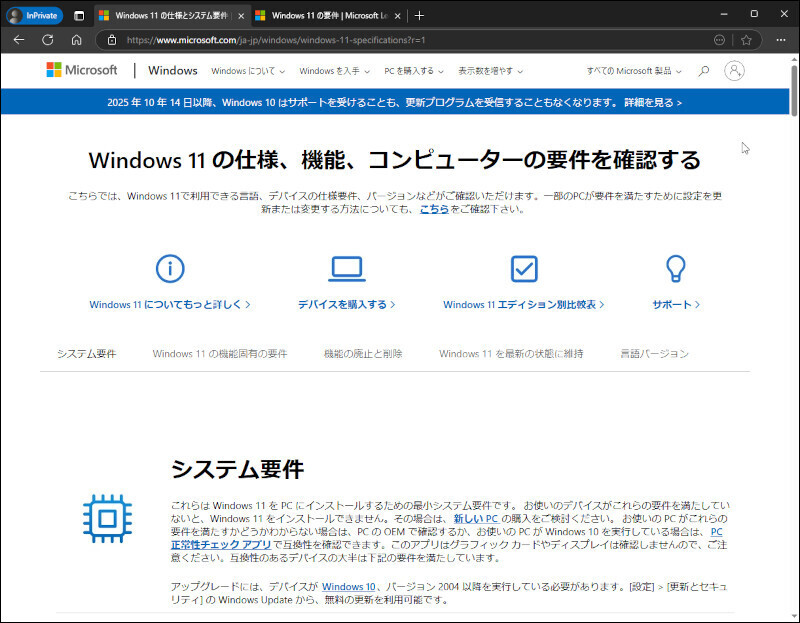Open Windows 11 エディション別比較表 link
The width and height of the screenshot is (800, 623).
(524, 305)
